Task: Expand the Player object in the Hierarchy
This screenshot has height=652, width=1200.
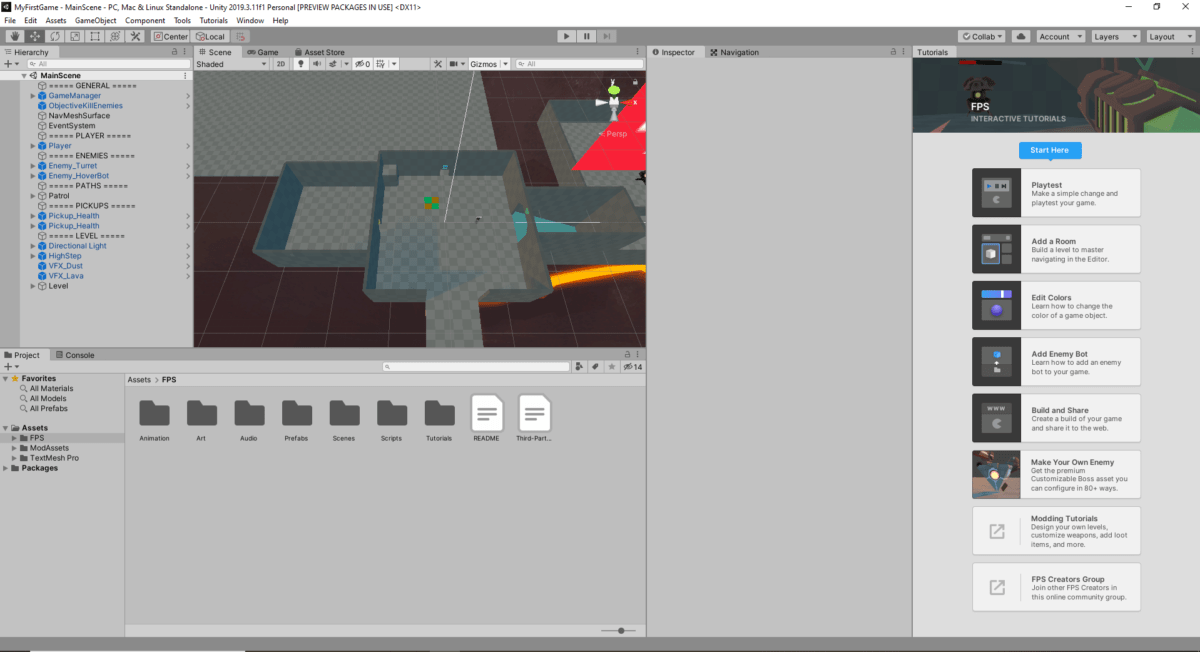Action: (33, 145)
